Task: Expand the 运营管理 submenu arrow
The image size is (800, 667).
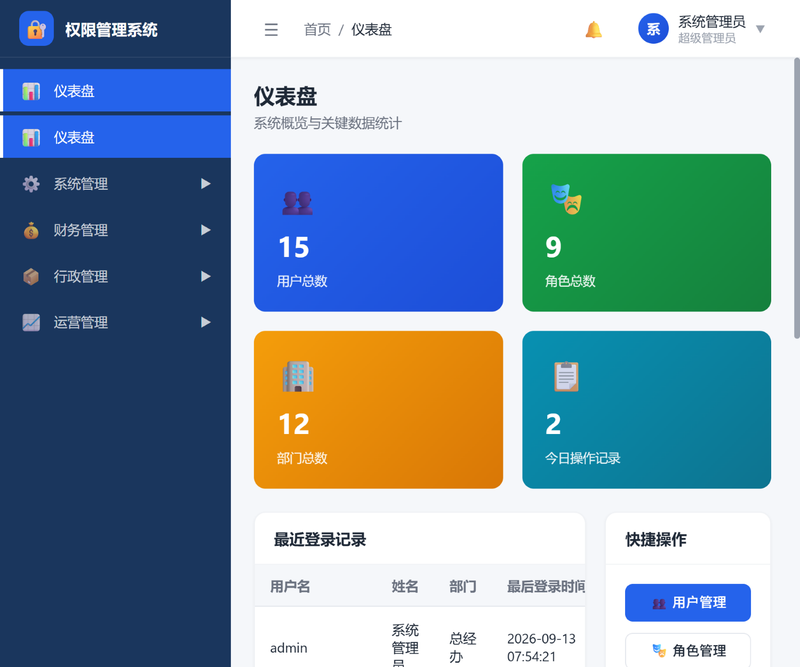Action: point(206,323)
